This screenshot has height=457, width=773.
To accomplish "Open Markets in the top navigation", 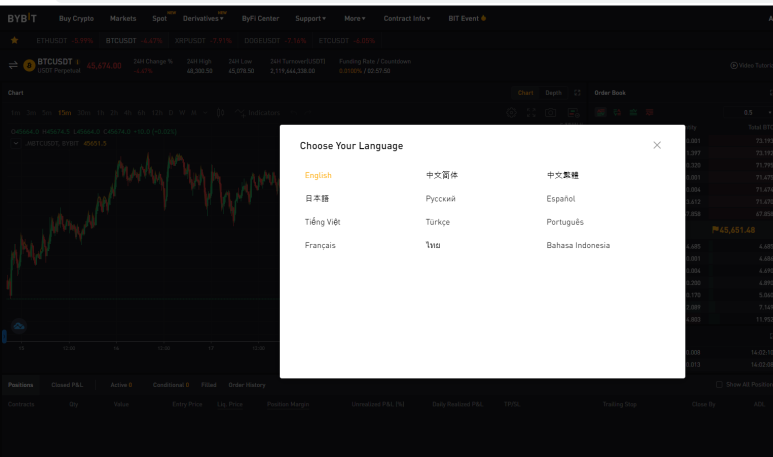I will 123,18.
